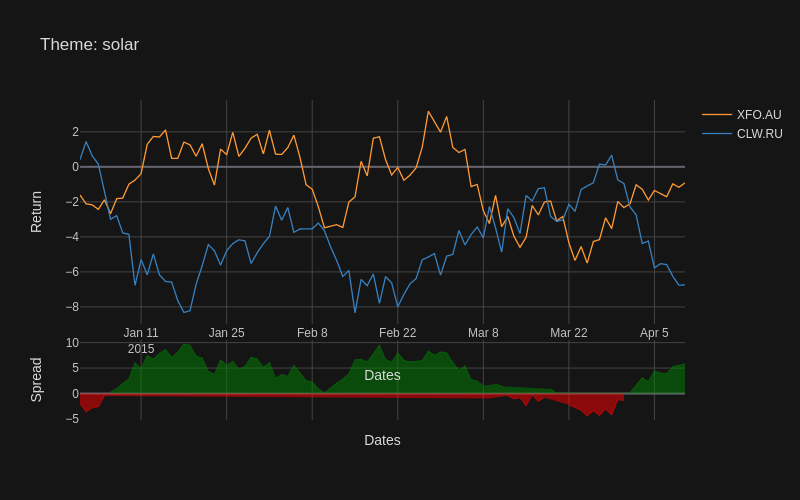
Task: Click the green spread peak near Feb 19
Action: [x=379, y=347]
